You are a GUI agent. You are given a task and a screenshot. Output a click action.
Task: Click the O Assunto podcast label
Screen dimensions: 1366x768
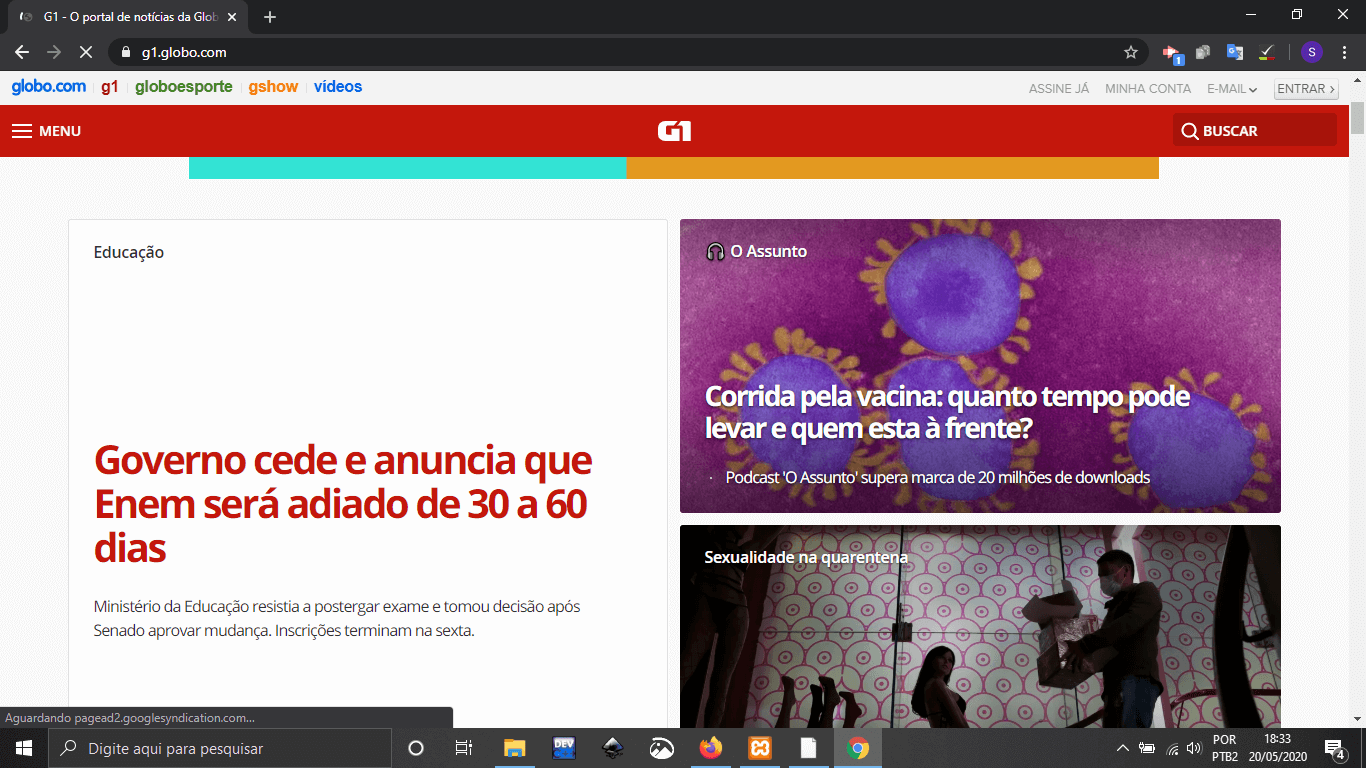(757, 251)
